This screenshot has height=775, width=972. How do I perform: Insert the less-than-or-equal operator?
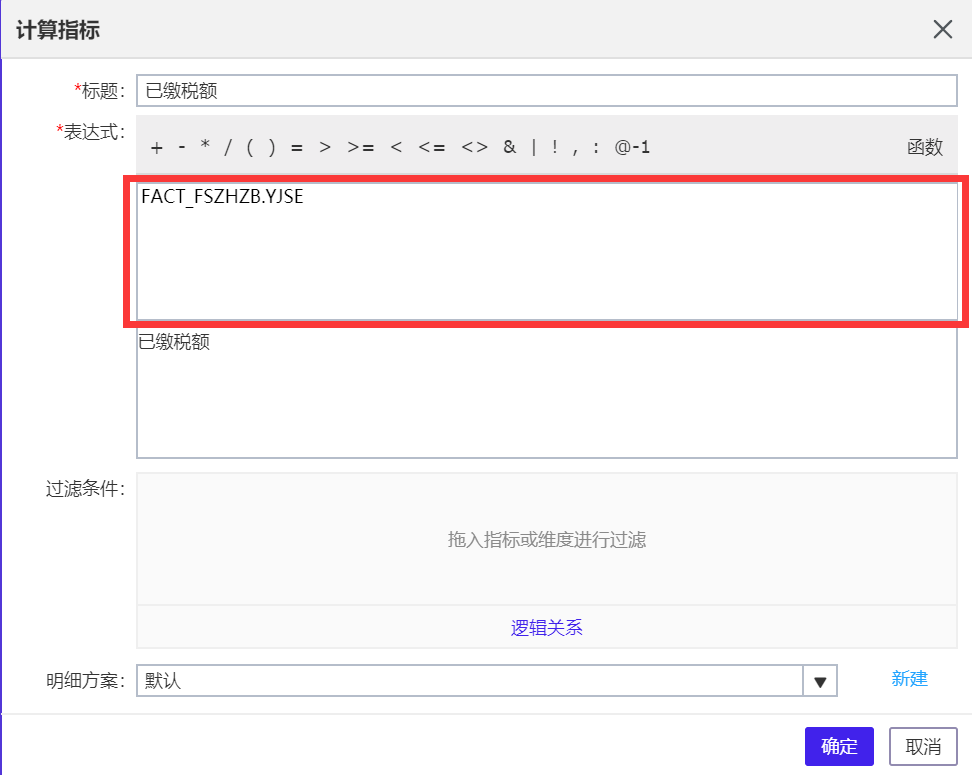pos(432,148)
